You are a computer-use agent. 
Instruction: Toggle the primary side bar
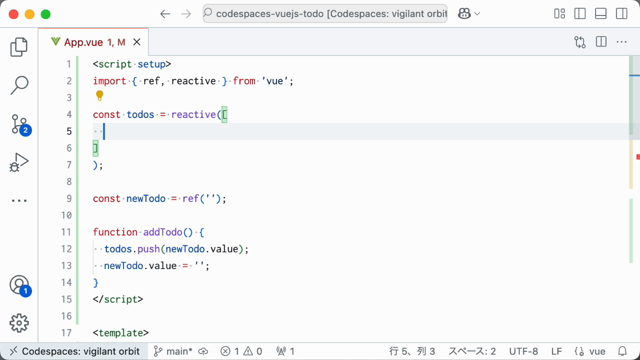(580, 14)
